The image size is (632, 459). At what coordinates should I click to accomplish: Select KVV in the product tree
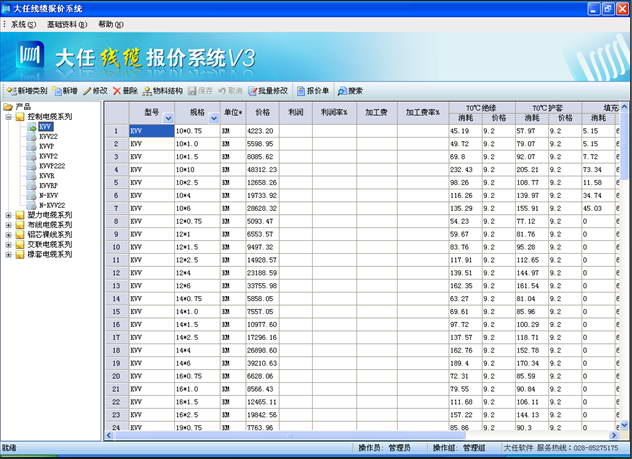tap(46, 127)
